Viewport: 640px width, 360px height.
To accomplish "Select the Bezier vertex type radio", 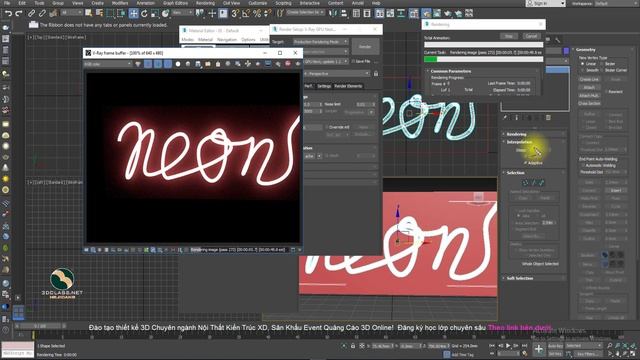I will tap(602, 64).
